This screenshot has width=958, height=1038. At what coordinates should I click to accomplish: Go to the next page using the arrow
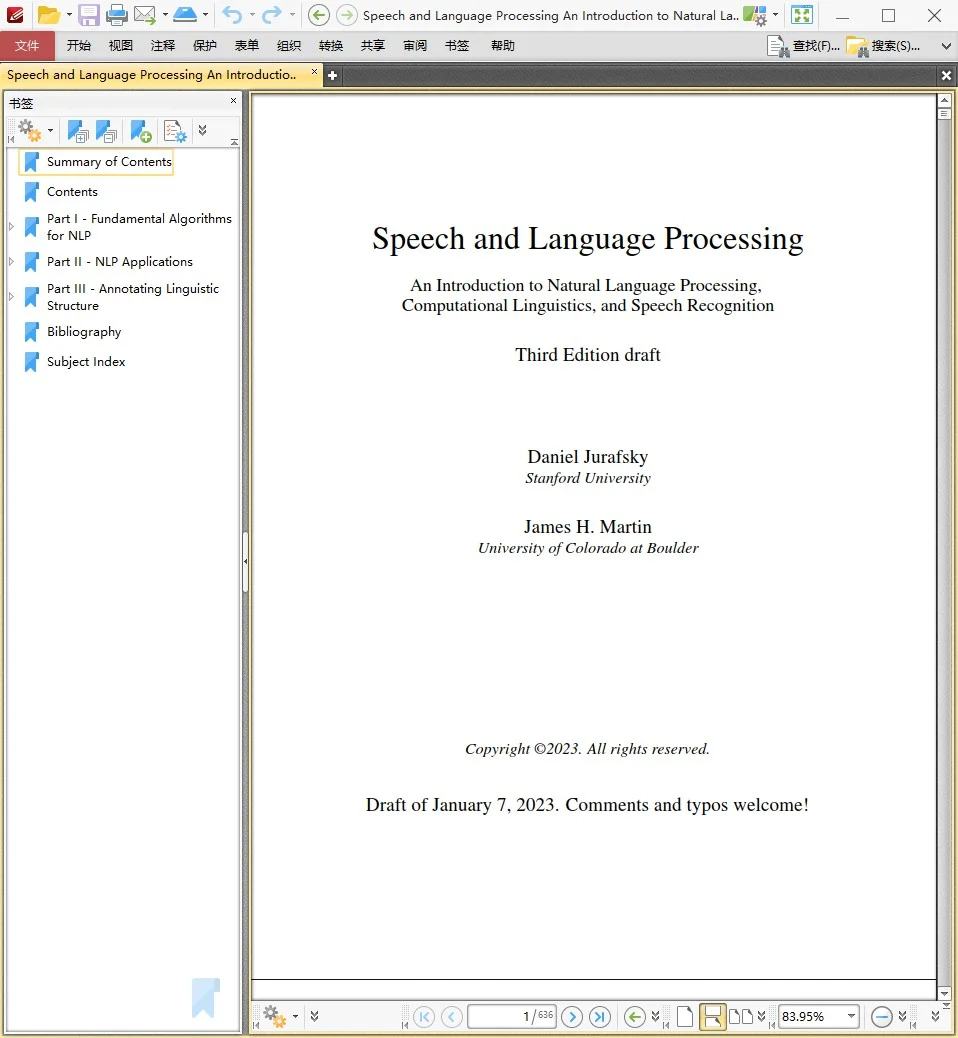(x=572, y=1017)
